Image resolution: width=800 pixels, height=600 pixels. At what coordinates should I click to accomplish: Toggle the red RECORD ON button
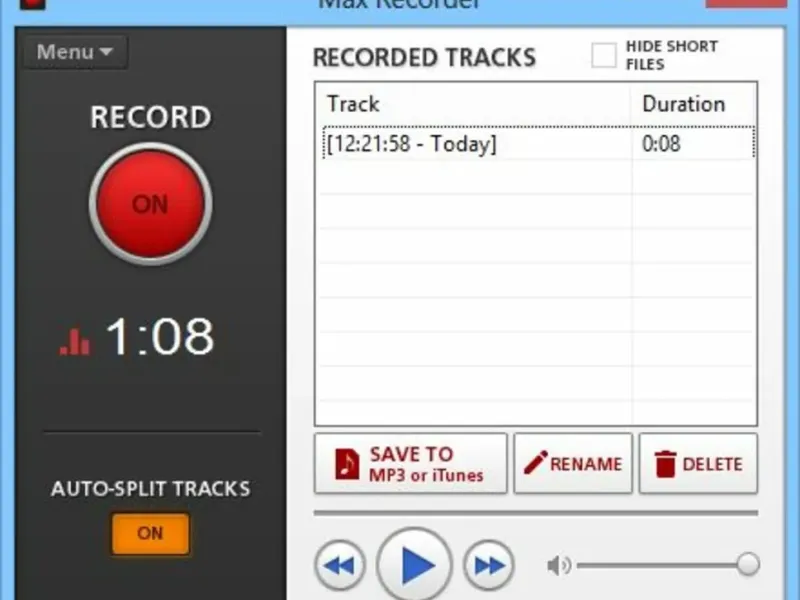point(151,204)
